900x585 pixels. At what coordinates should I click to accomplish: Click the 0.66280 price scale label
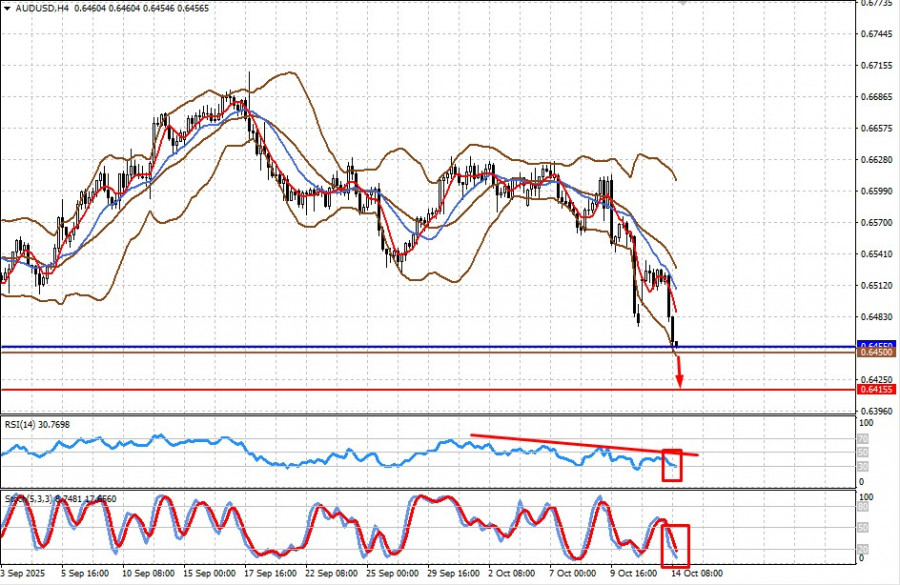[876, 160]
